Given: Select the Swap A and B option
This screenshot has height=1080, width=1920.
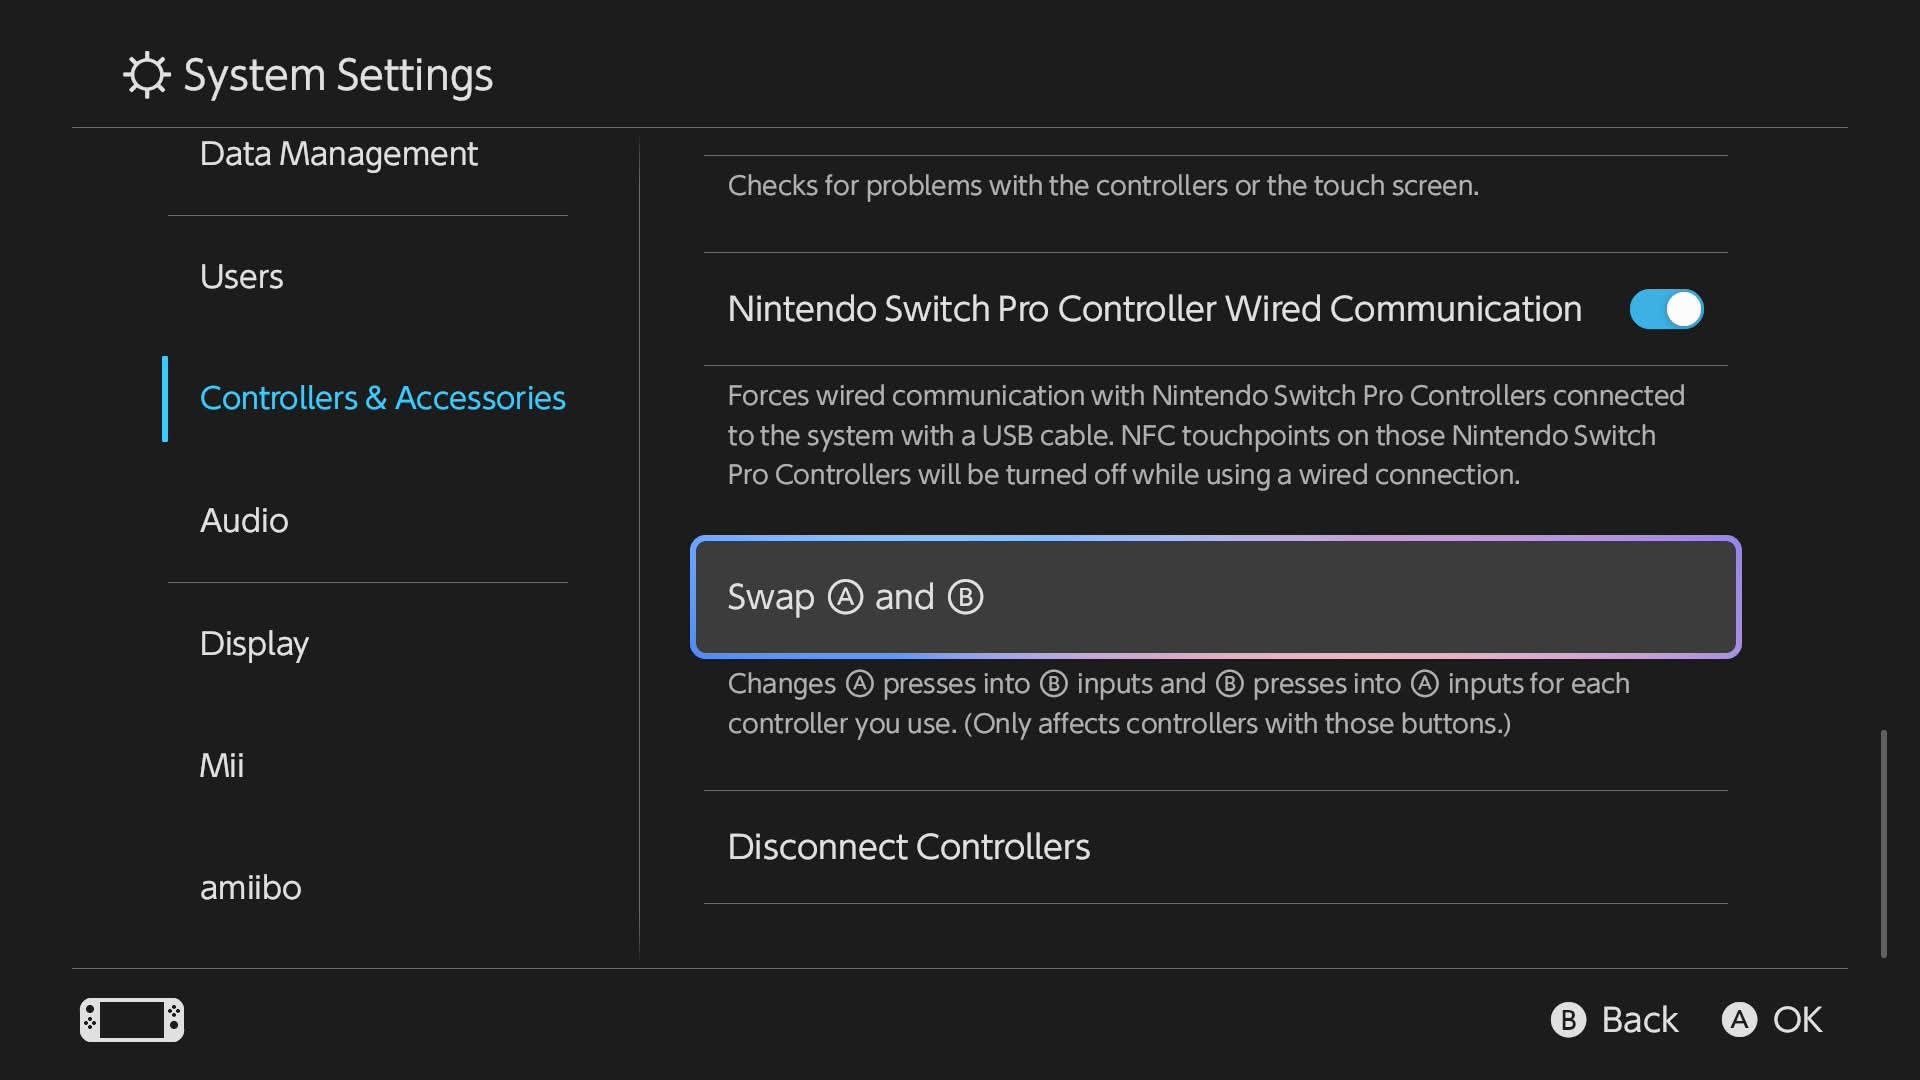Looking at the screenshot, I should click(x=1215, y=597).
